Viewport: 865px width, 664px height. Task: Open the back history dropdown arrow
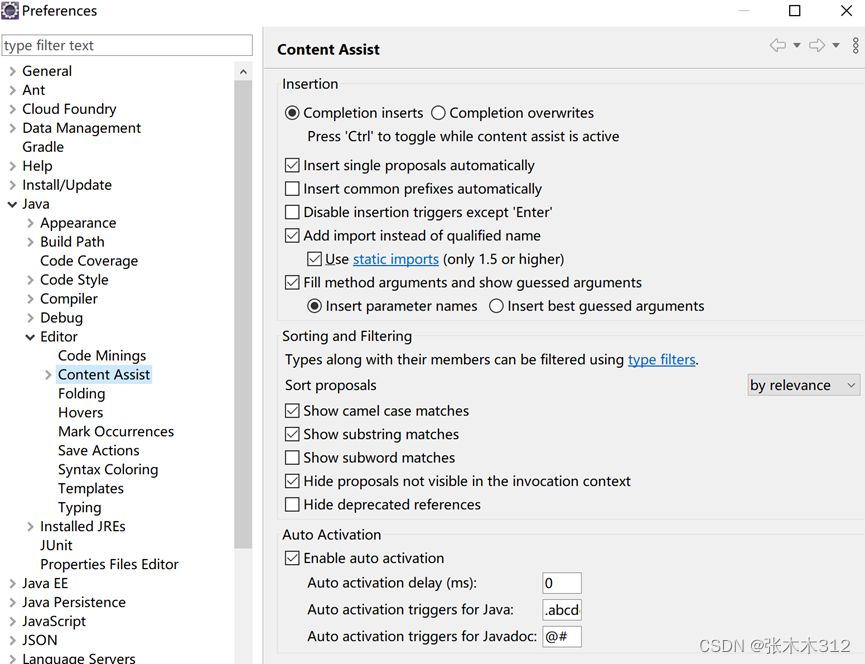(797, 45)
